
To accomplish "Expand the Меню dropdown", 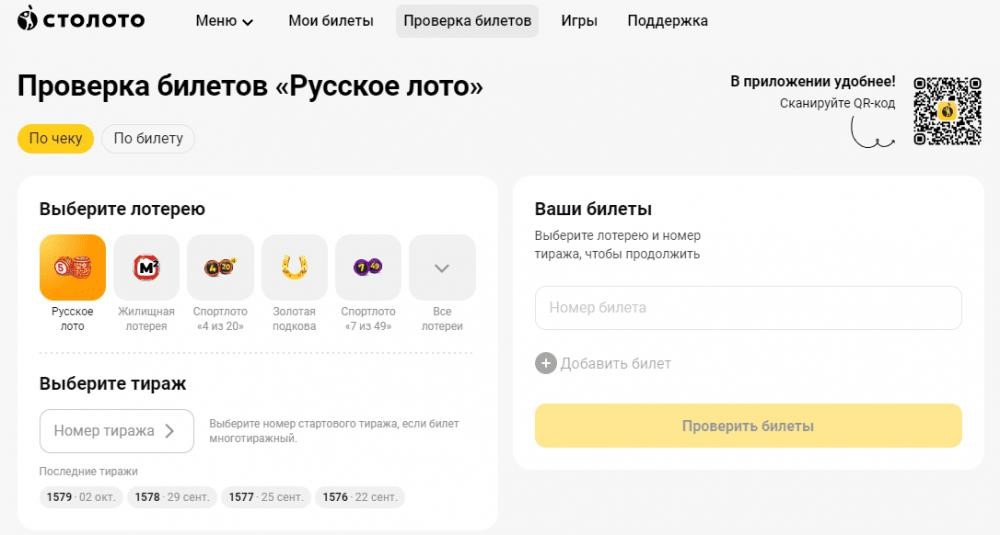I will point(224,21).
